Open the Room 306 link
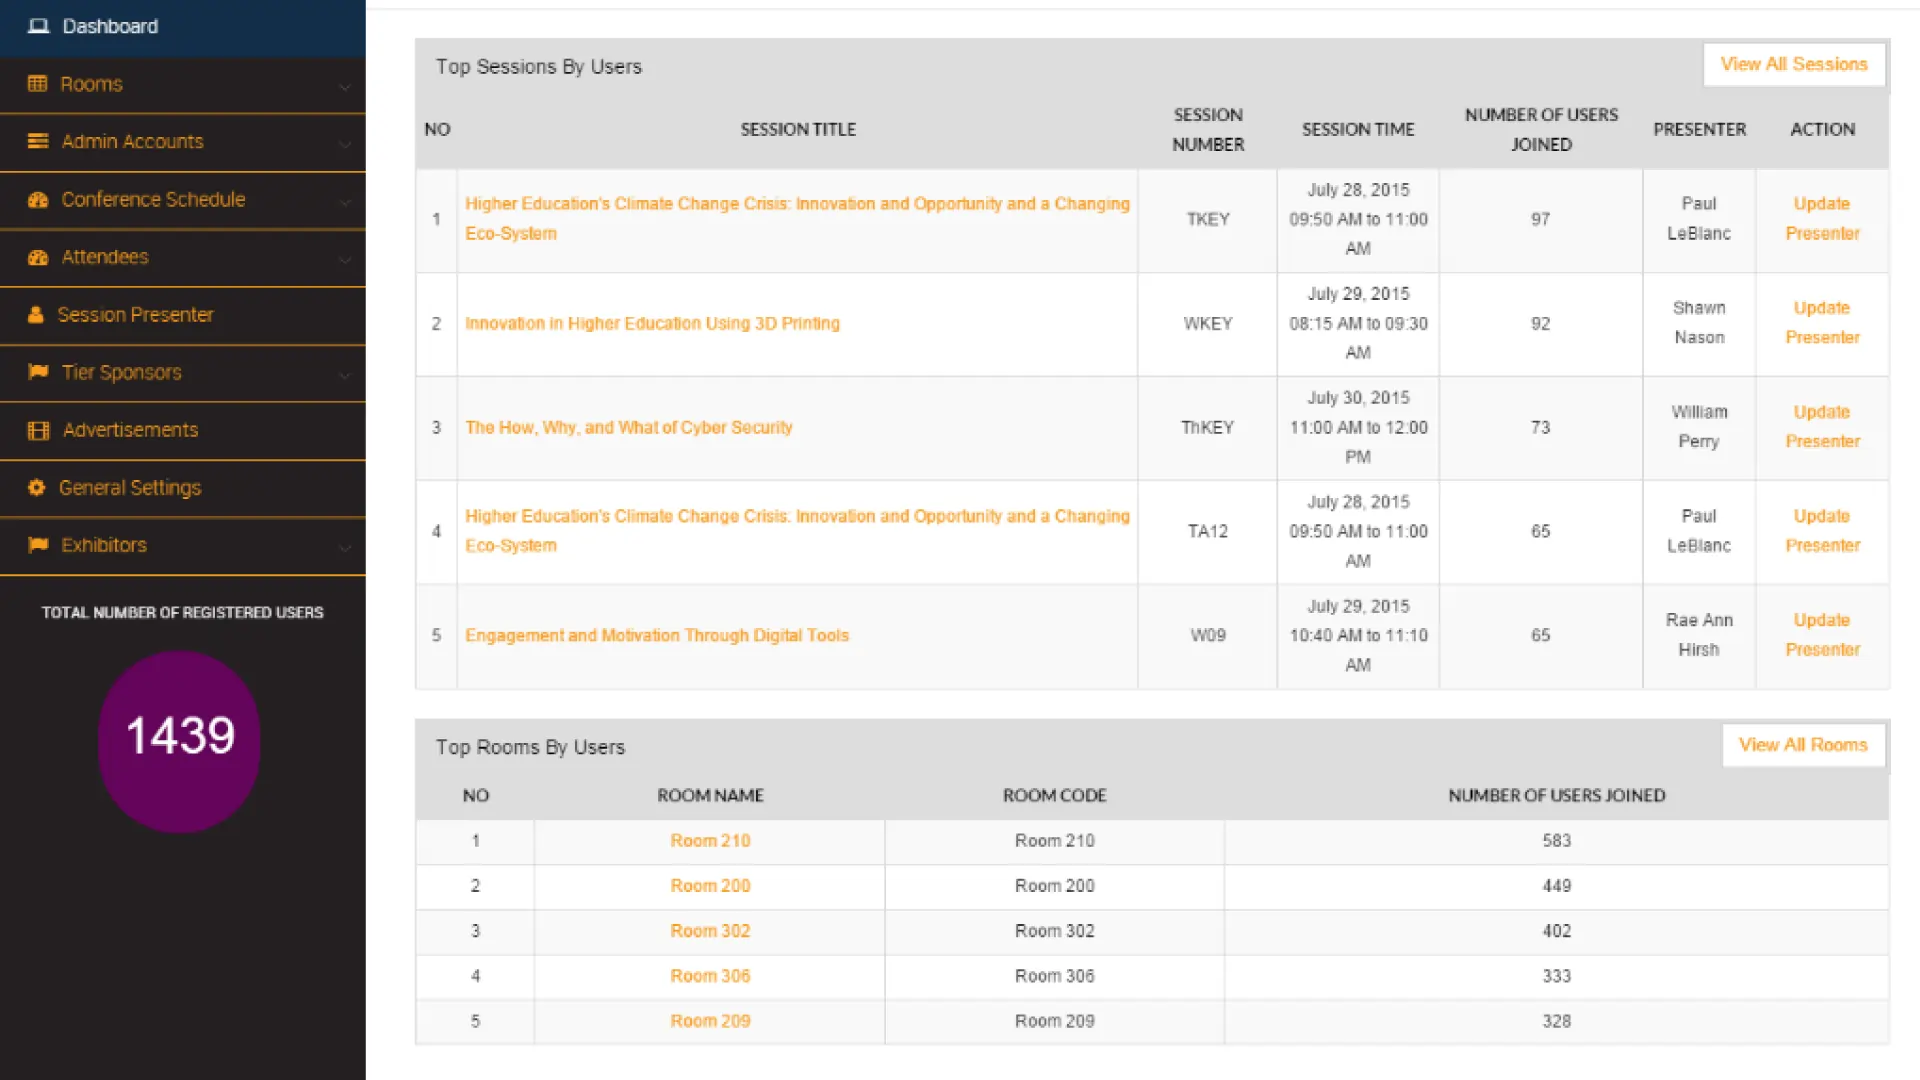The height and width of the screenshot is (1080, 1920). click(x=710, y=976)
